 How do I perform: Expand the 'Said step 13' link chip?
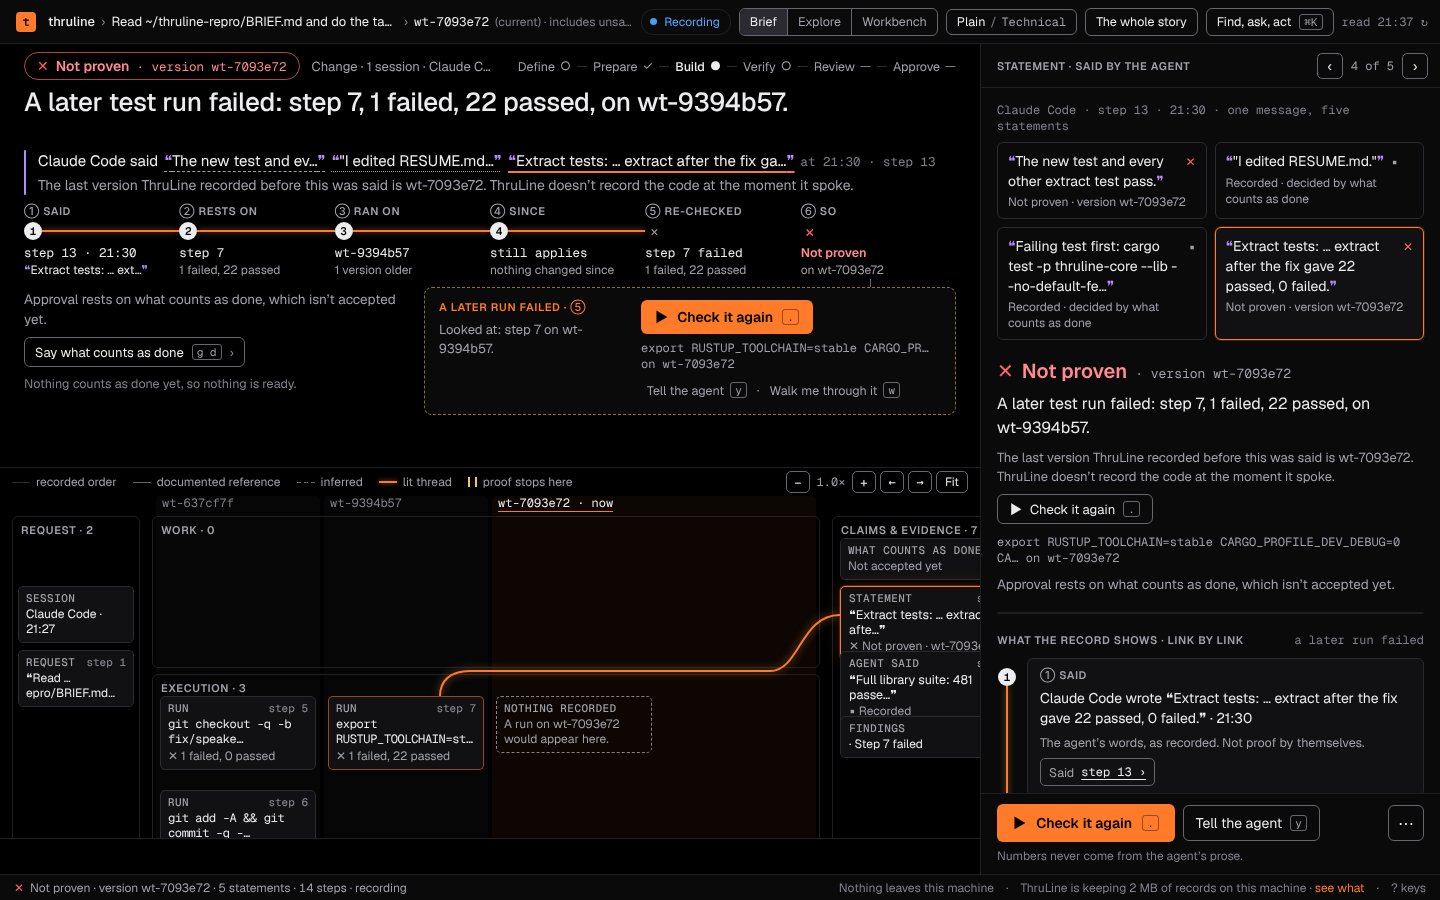[1097, 772]
